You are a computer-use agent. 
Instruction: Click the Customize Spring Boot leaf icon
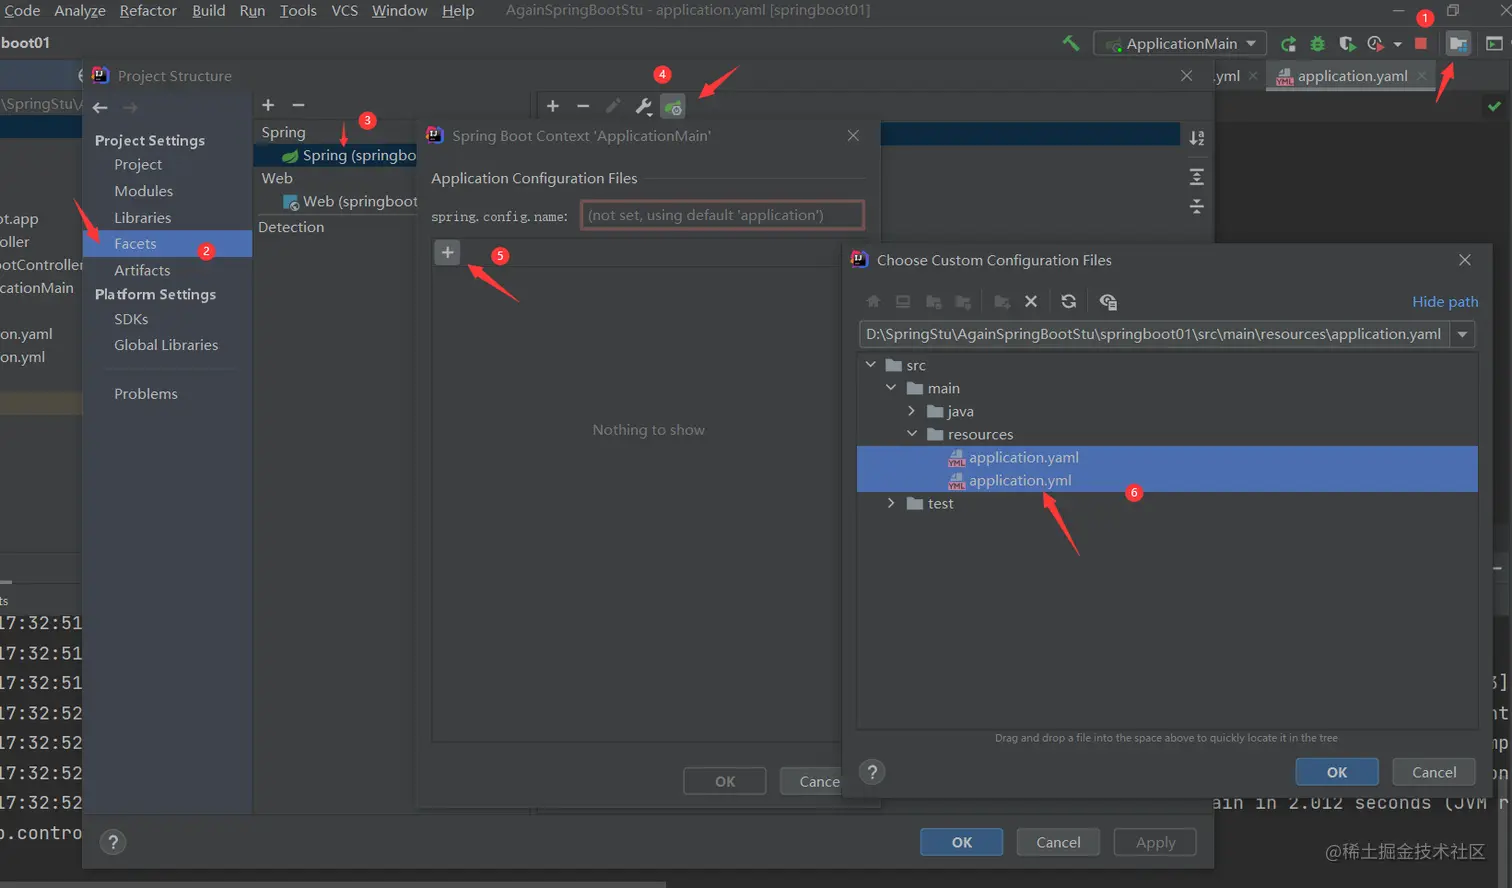tap(673, 106)
